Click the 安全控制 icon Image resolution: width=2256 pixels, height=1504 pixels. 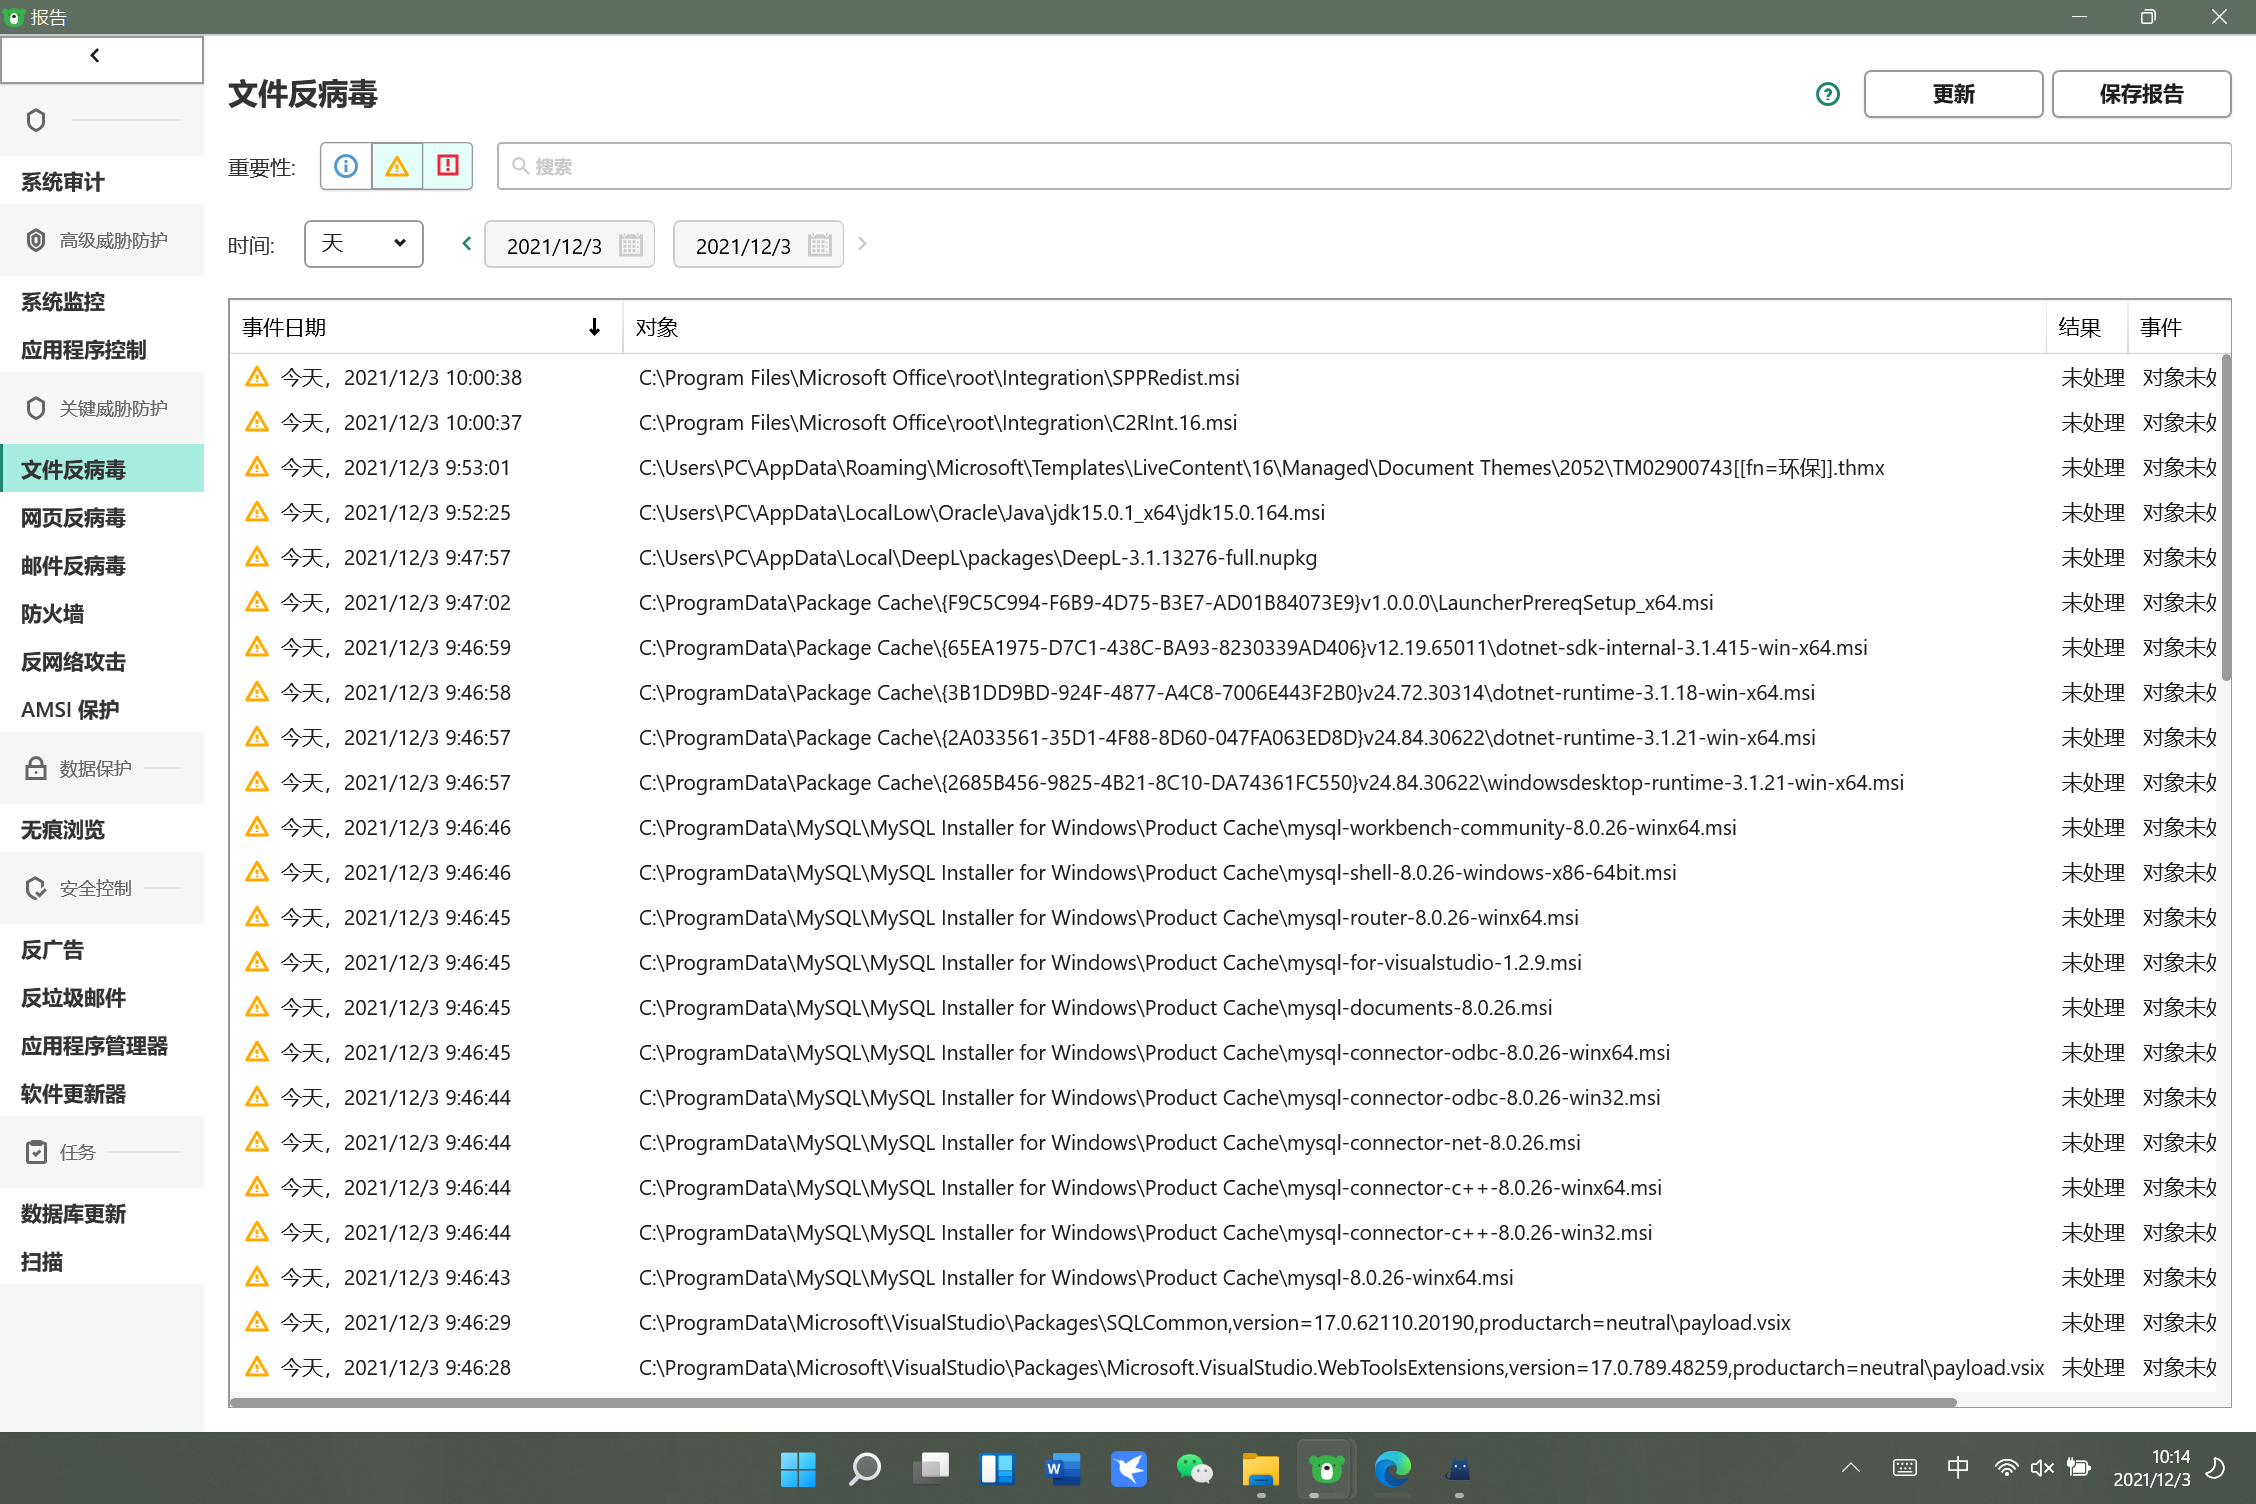[x=36, y=888]
